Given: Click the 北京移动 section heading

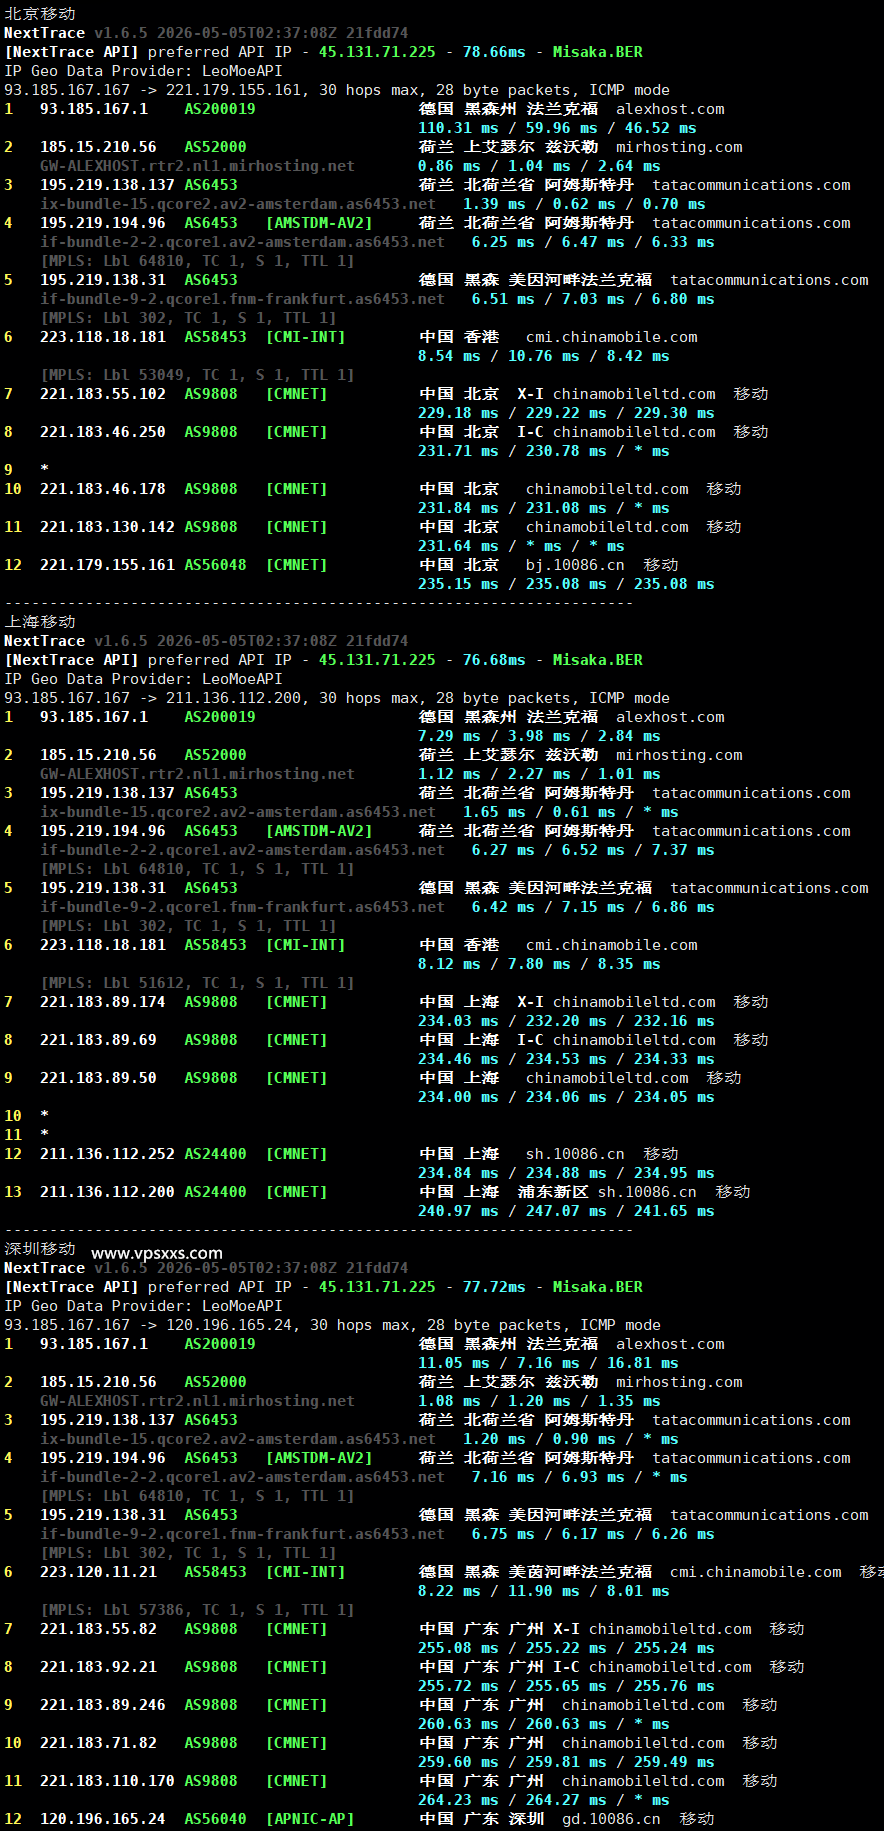Looking at the screenshot, I should click(40, 14).
